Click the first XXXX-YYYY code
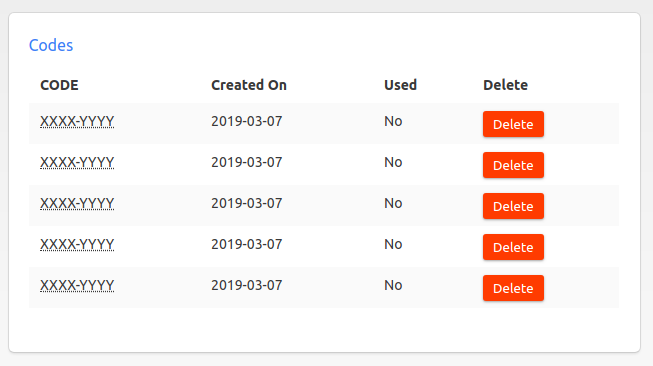The image size is (653, 366). pos(77,121)
